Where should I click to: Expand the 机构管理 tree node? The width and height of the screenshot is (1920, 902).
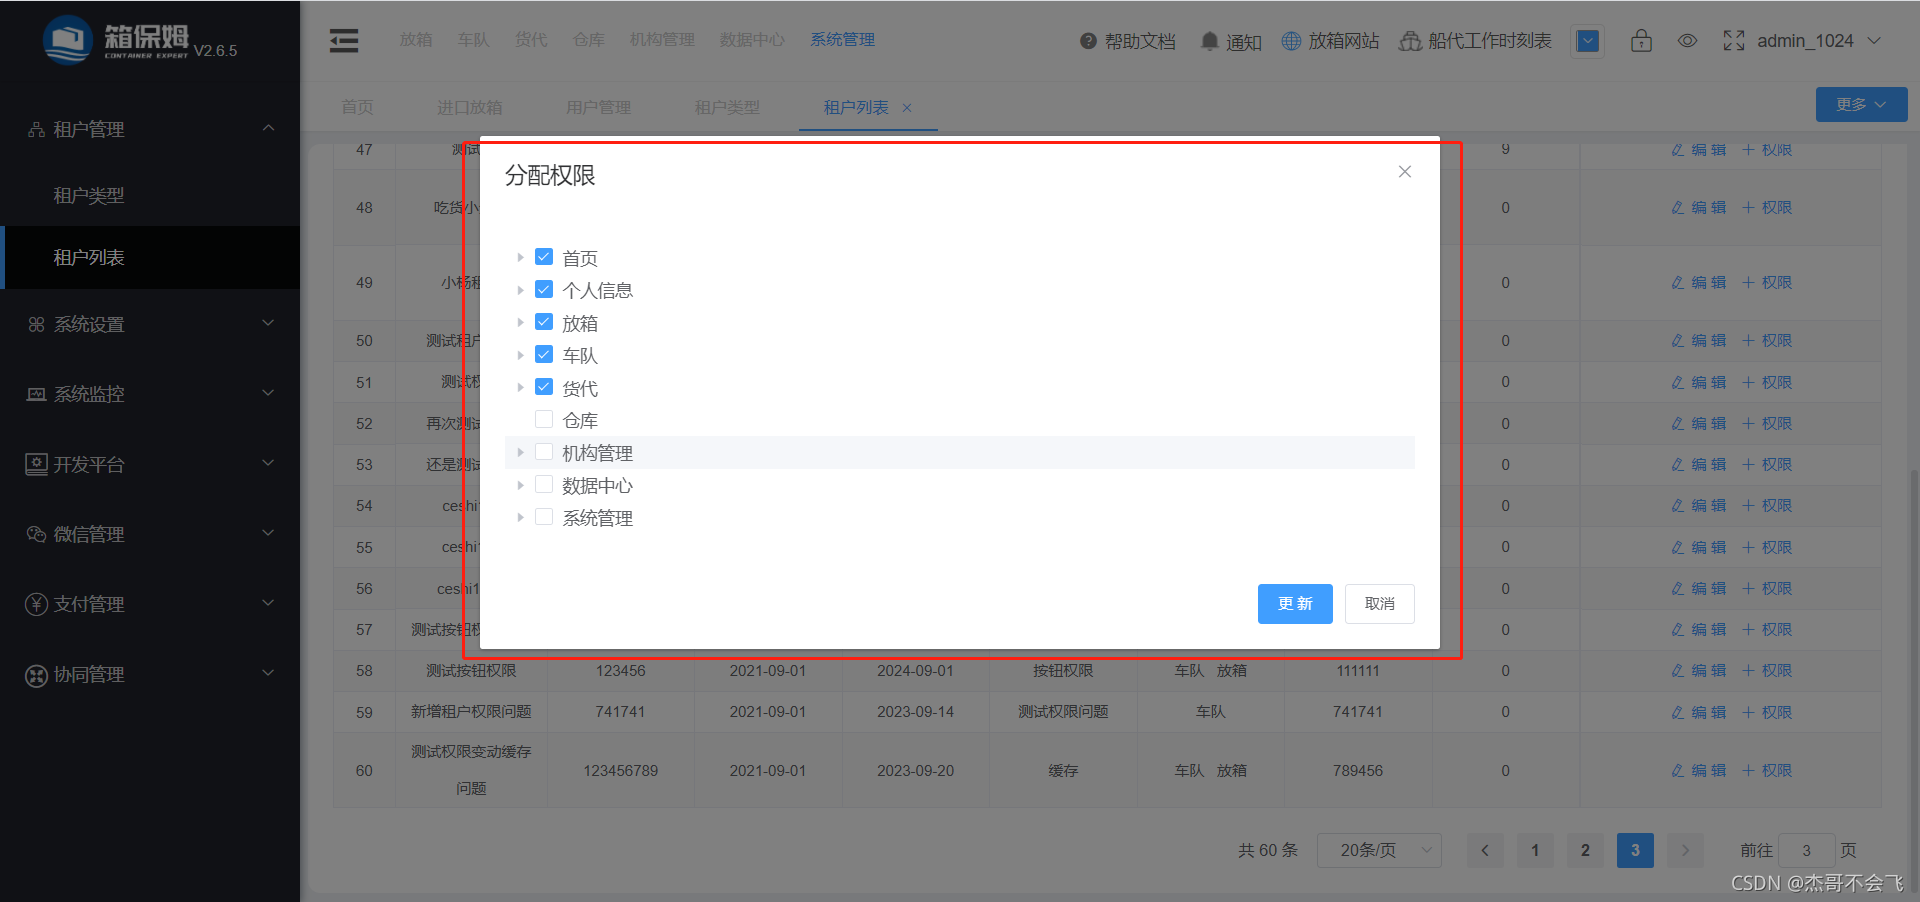tap(520, 452)
